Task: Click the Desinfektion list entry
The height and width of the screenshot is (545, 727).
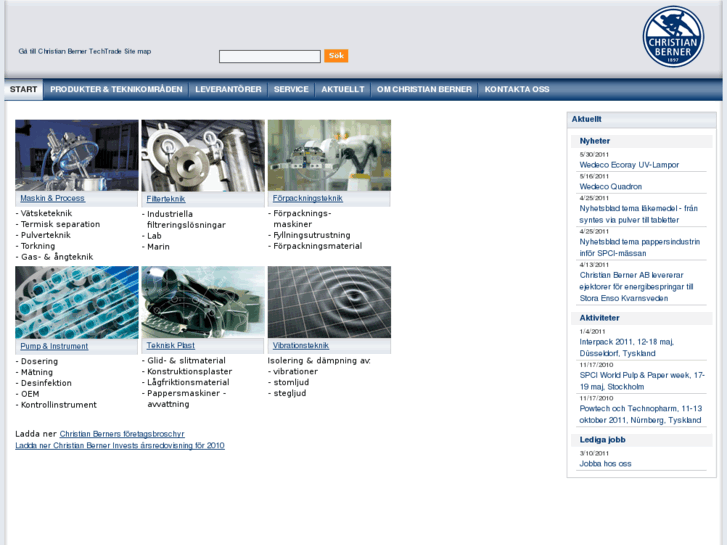Action: 46,383
